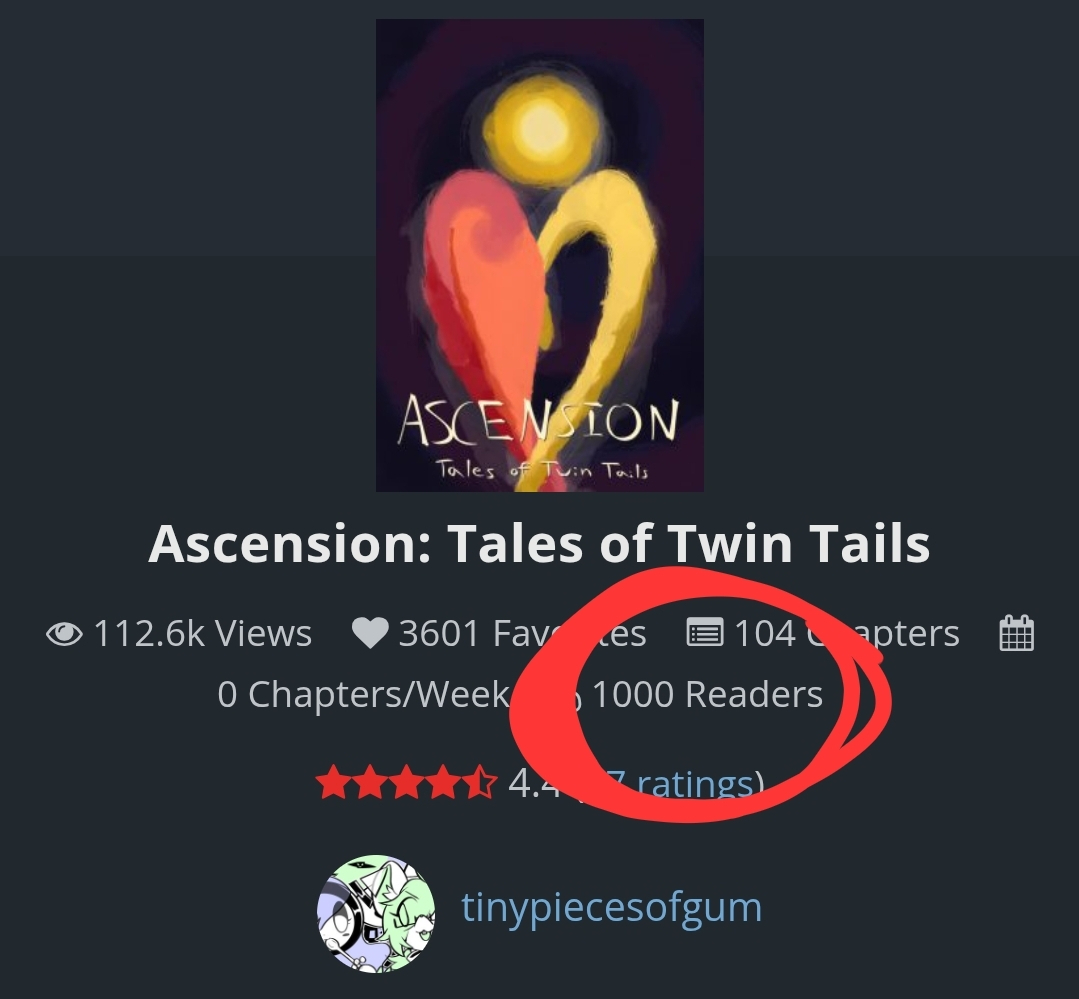Click the 3601 Favorites count
The height and width of the screenshot is (999, 1079).
[522, 633]
